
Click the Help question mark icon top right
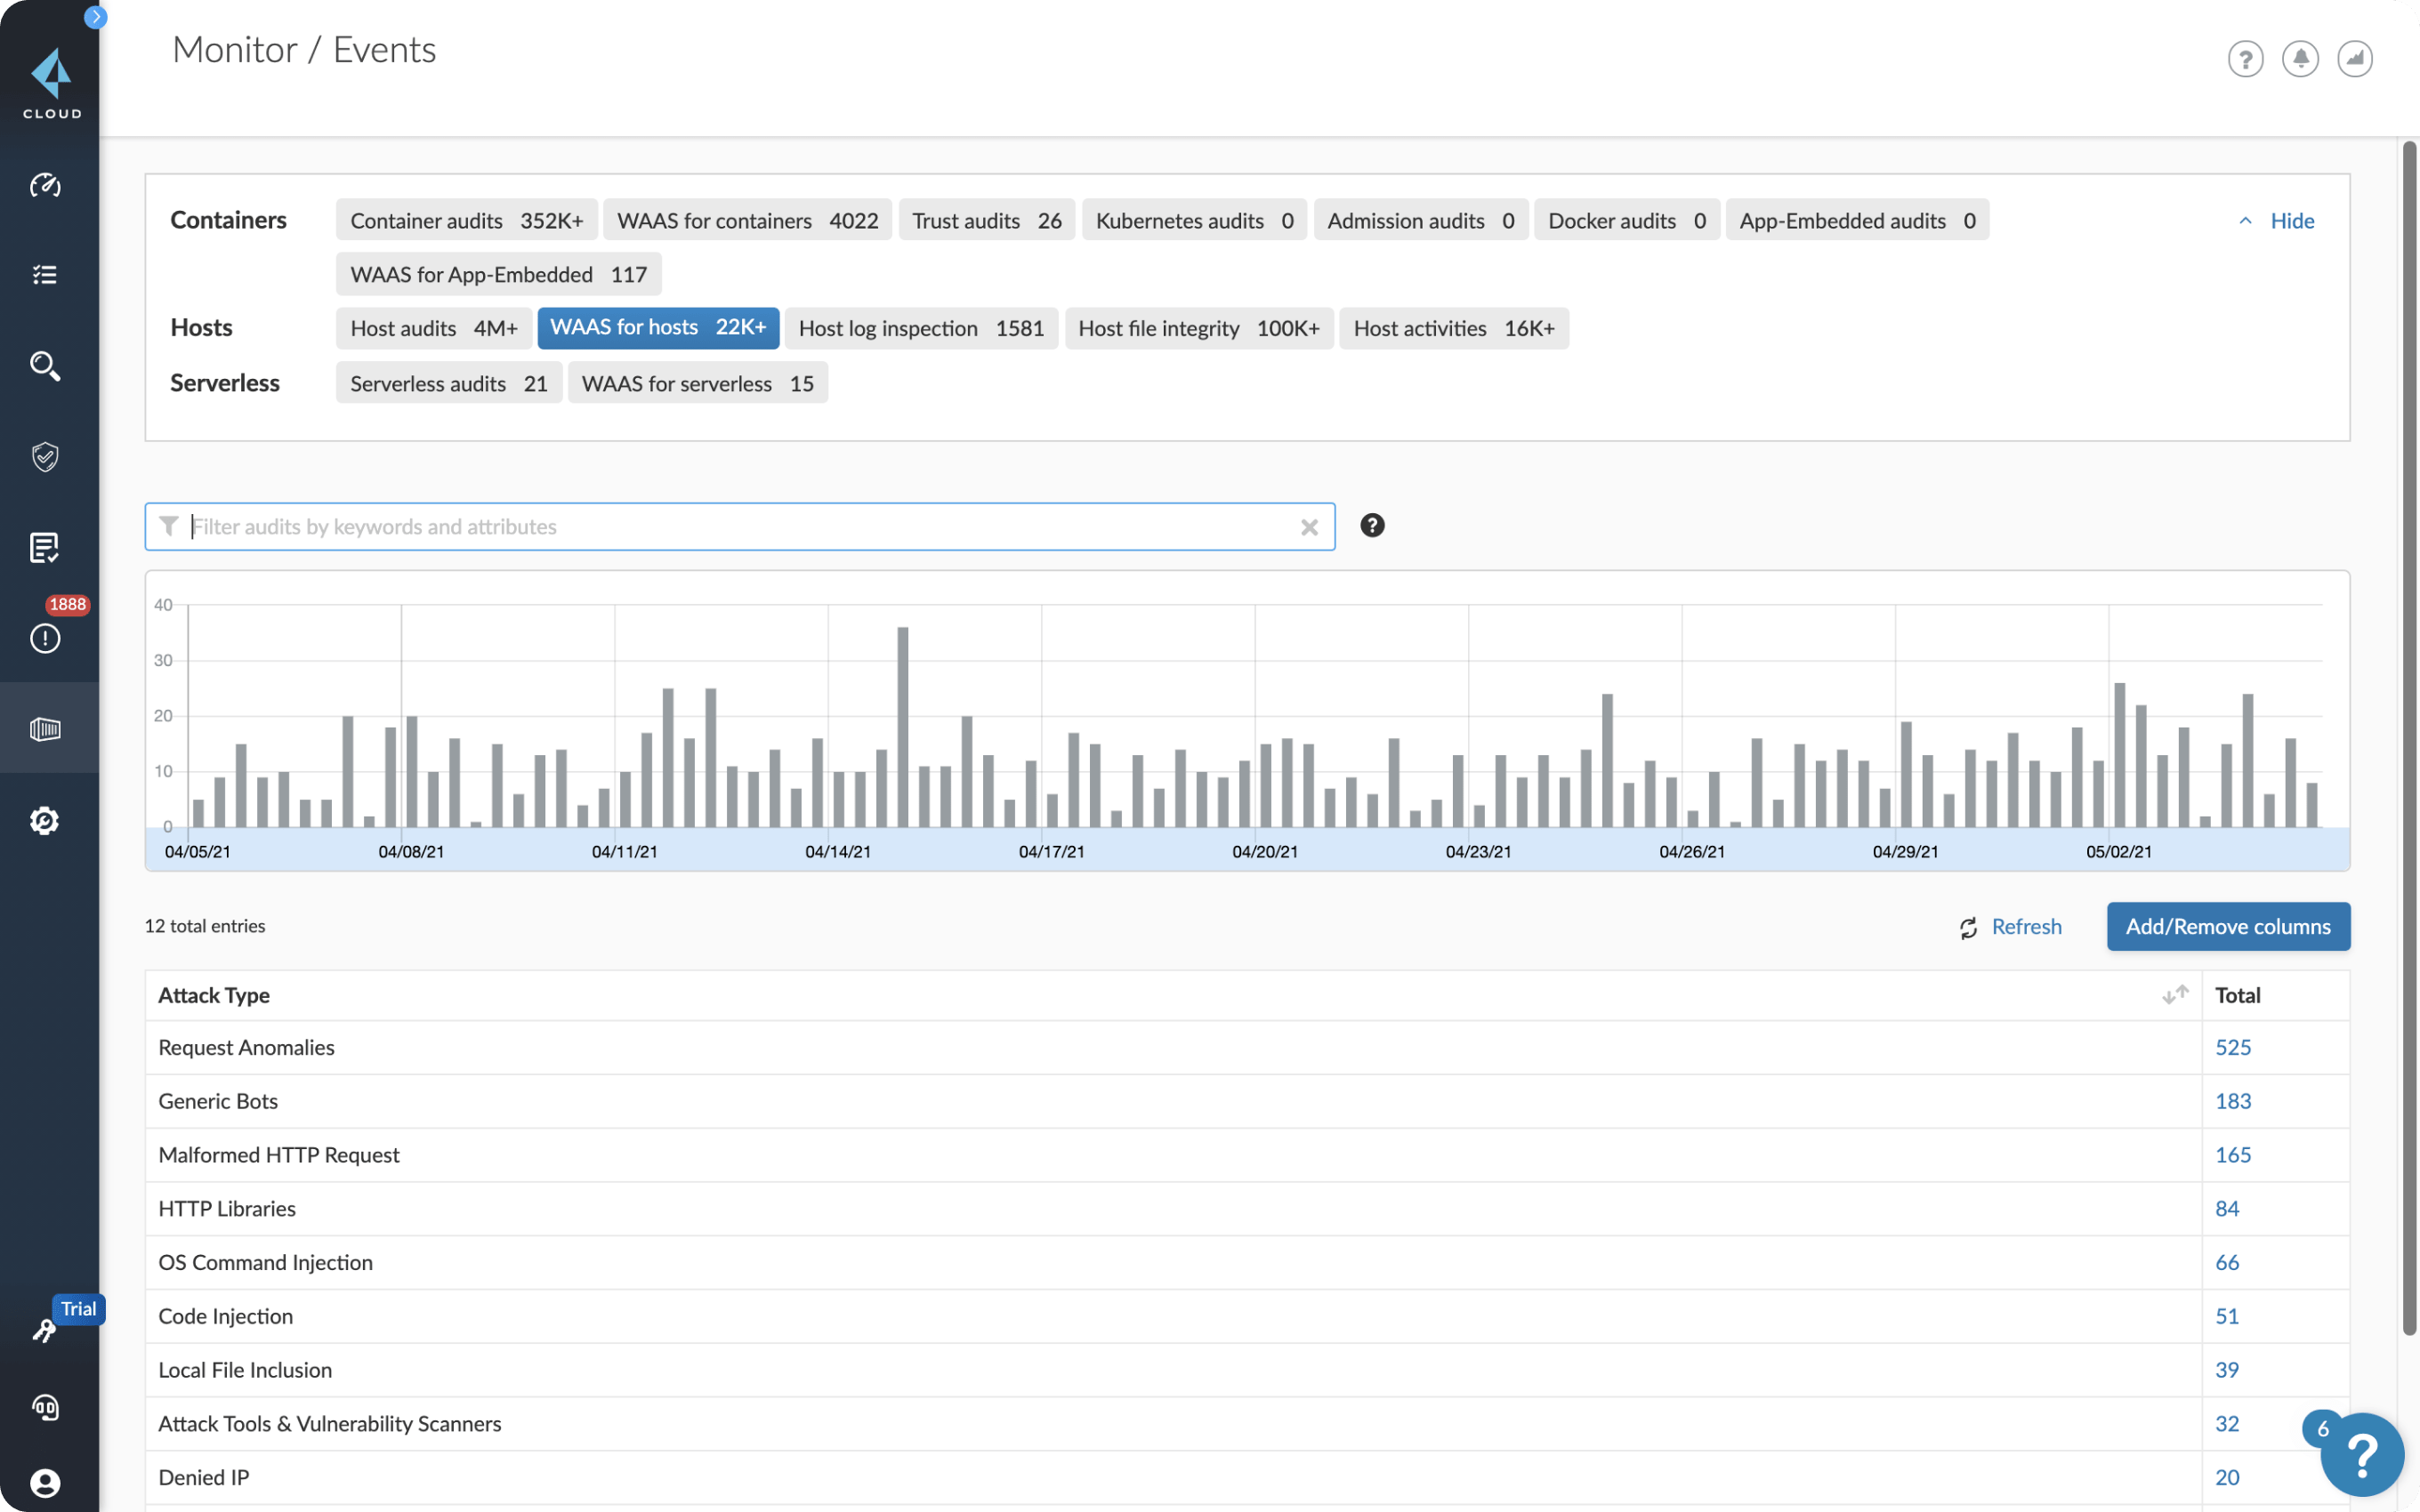pos(2247,60)
